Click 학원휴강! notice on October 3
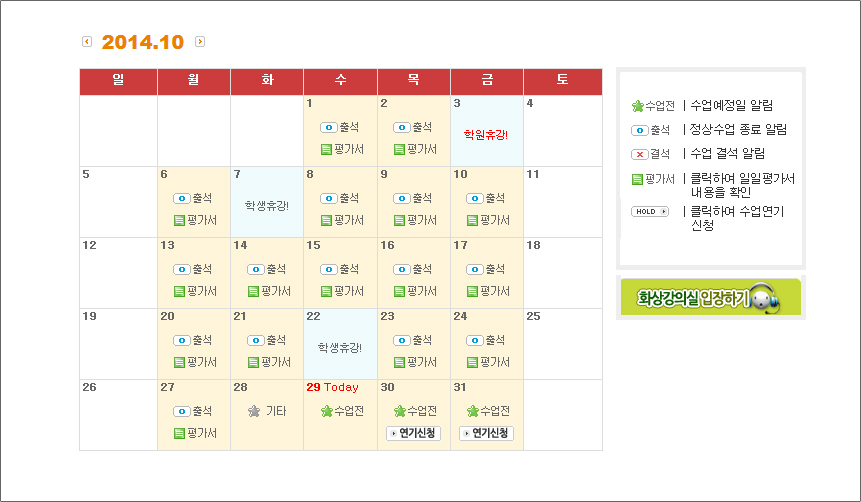Viewport: 861px width, 502px height. click(x=486, y=133)
